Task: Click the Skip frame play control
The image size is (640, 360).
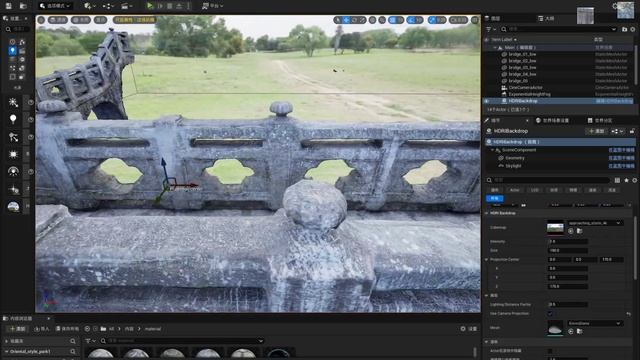Action: 160,6
